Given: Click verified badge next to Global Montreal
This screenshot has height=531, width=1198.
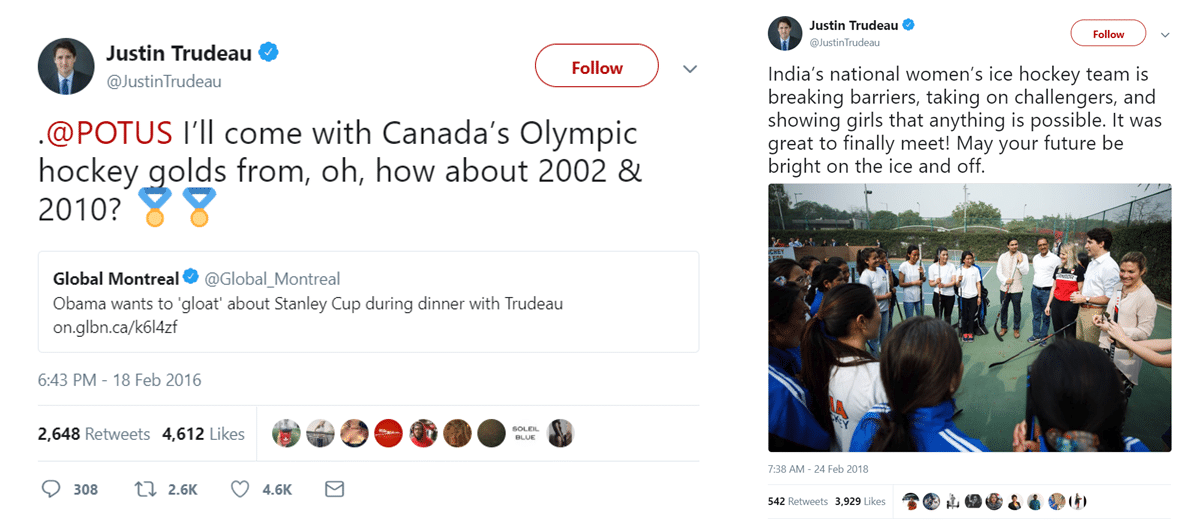Looking at the screenshot, I should (x=192, y=278).
